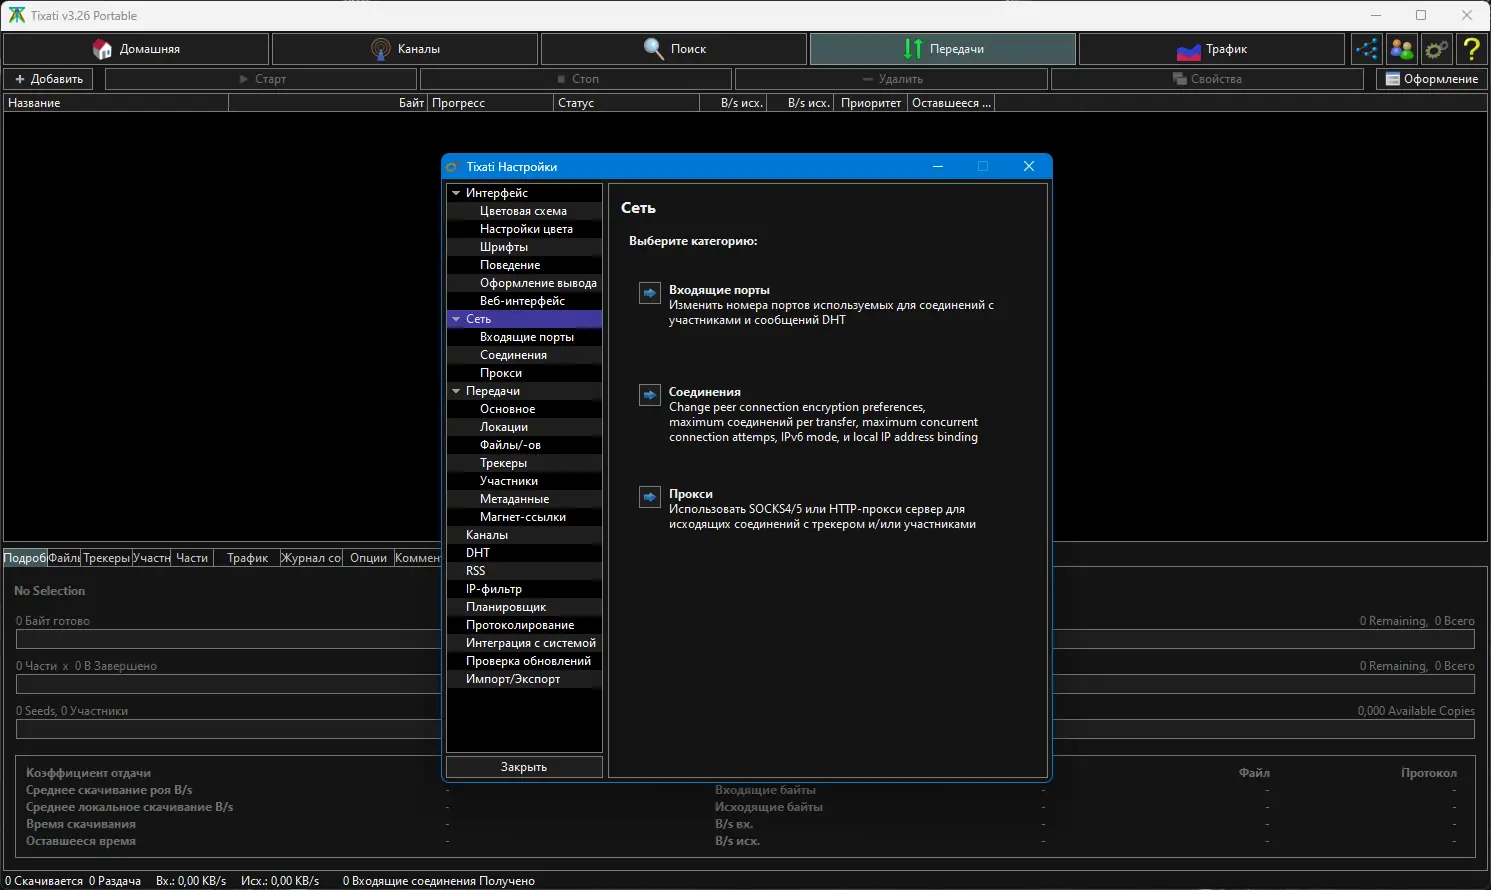Open the Оформление layout button

coord(1431,79)
